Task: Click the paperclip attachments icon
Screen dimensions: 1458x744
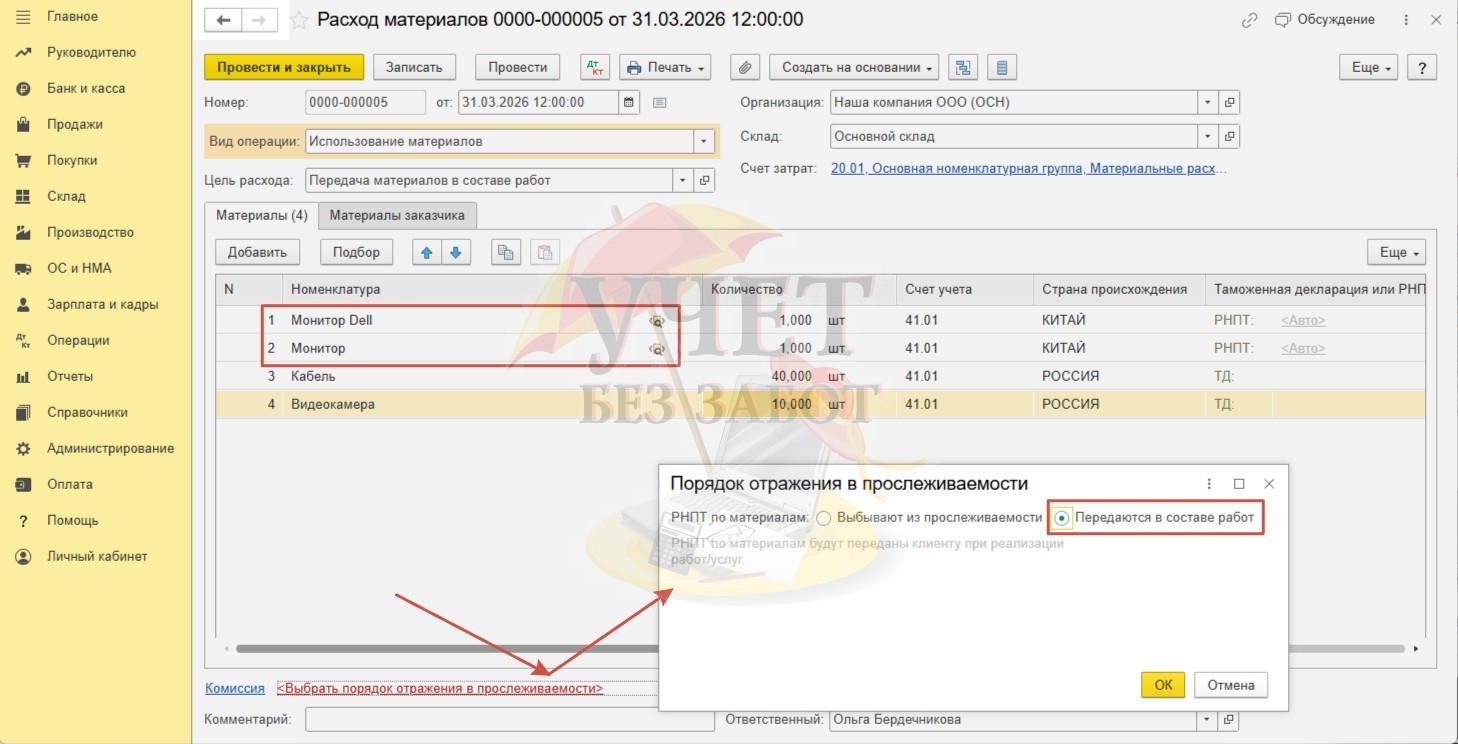Action: pyautogui.click(x=745, y=67)
